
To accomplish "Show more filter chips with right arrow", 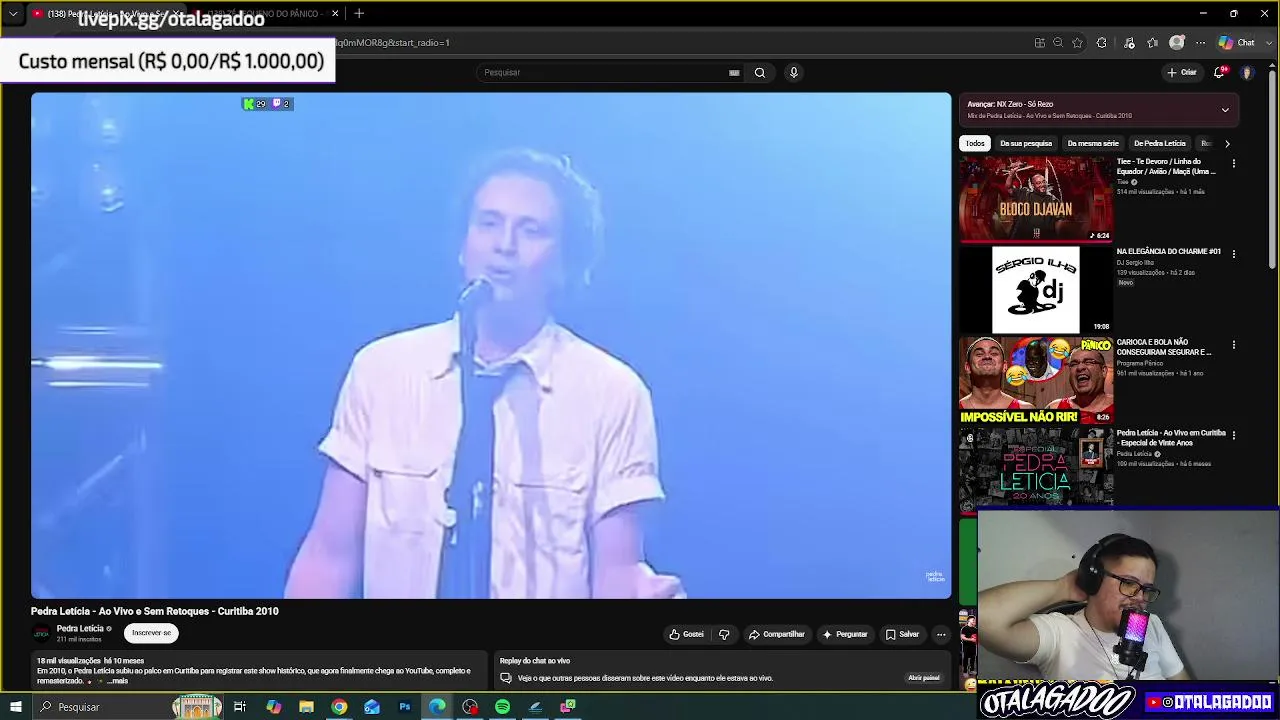I will (1227, 143).
